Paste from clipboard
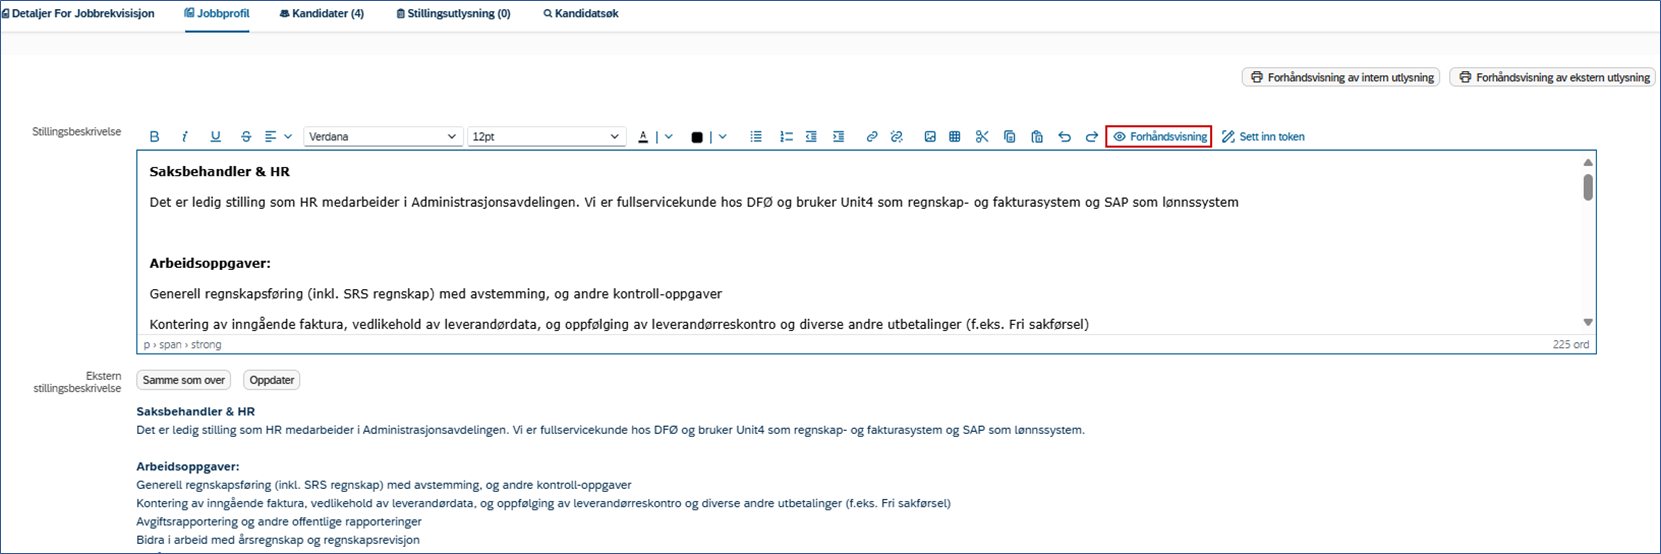The height and width of the screenshot is (554, 1661). tap(1037, 137)
